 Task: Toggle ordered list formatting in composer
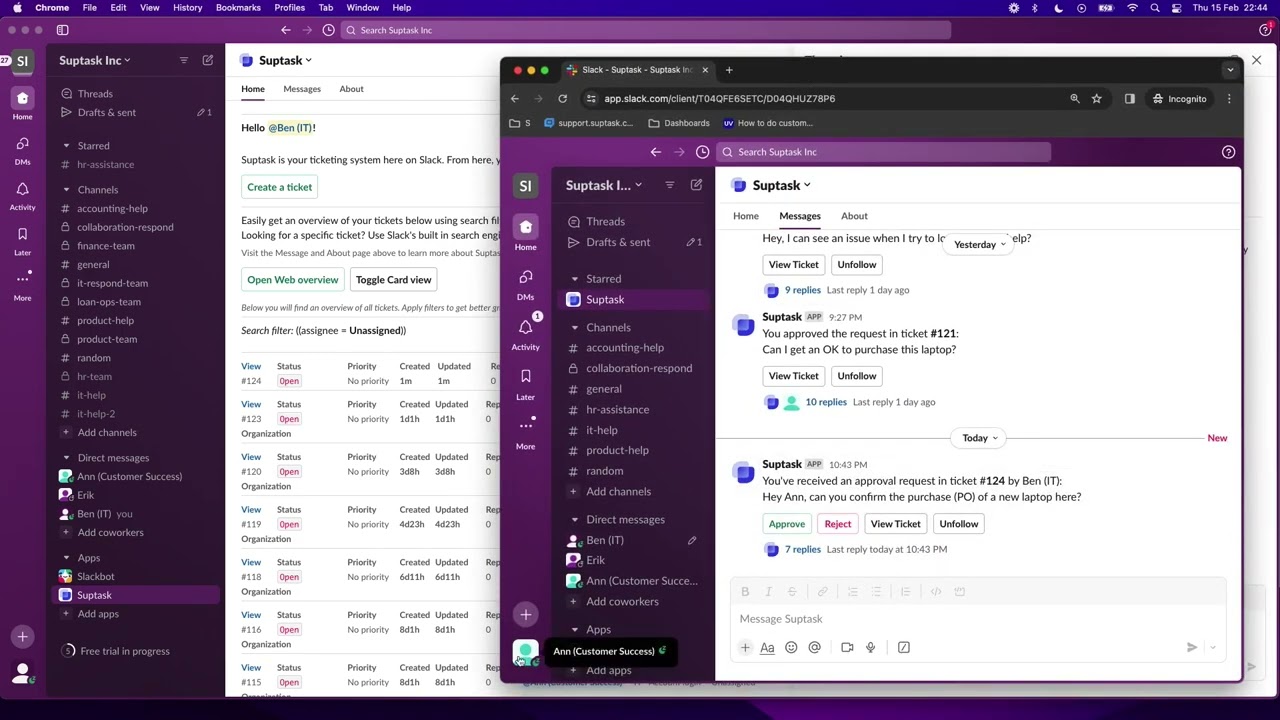[853, 592]
